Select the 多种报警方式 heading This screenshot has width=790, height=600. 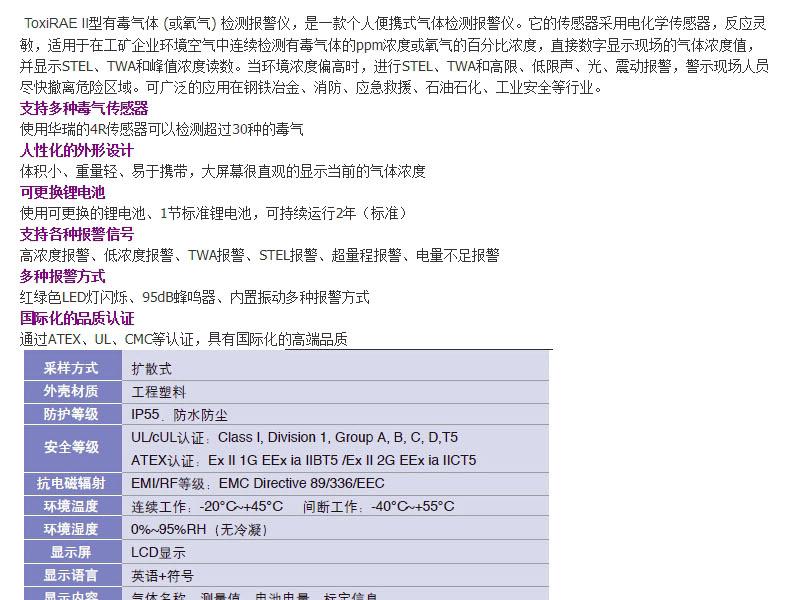[62, 276]
